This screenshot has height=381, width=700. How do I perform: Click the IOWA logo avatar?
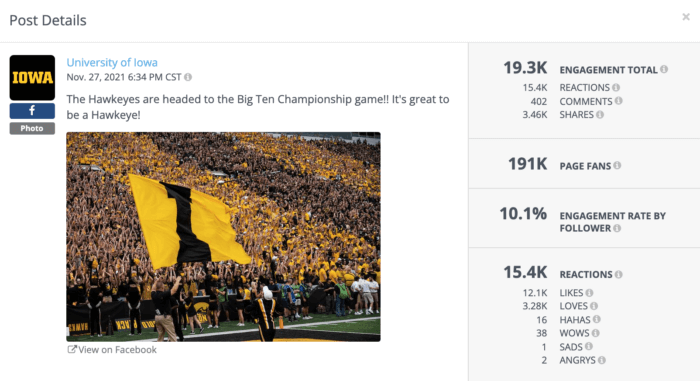pos(32,78)
